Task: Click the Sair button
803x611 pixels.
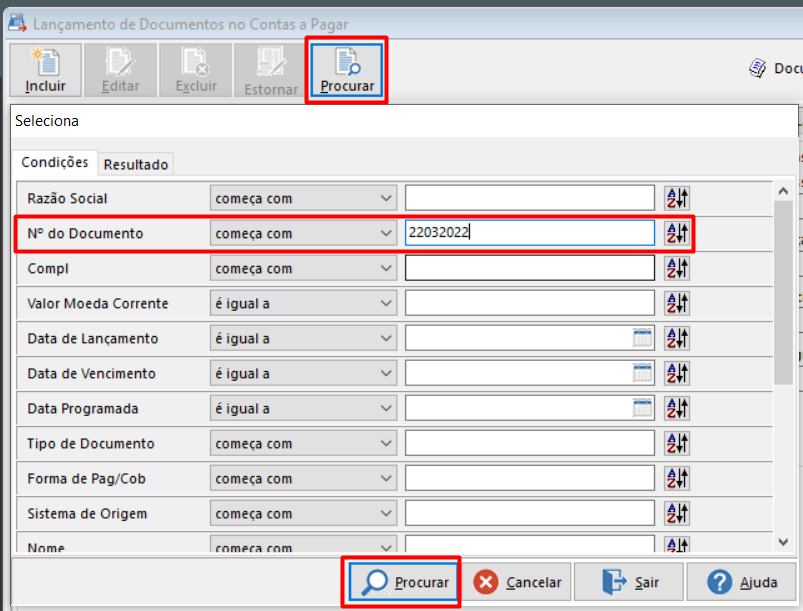Action: (629, 582)
